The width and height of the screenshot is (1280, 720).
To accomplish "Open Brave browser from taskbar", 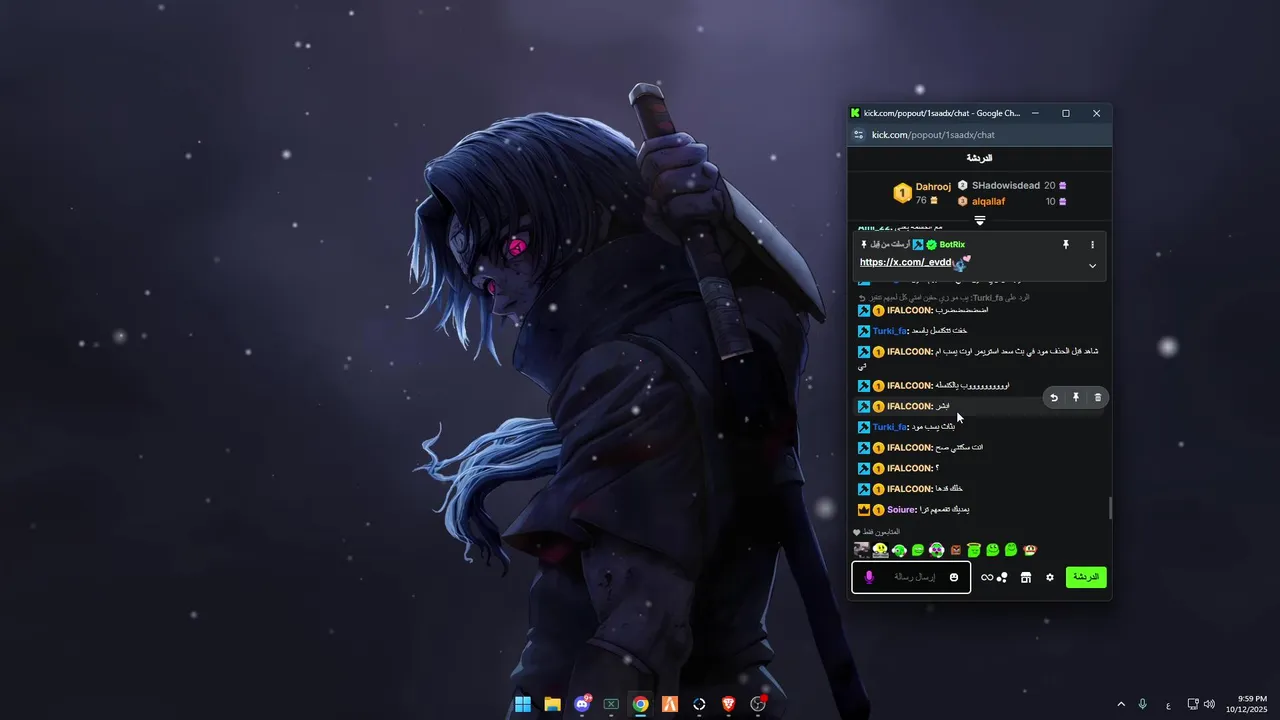I will (x=728, y=704).
